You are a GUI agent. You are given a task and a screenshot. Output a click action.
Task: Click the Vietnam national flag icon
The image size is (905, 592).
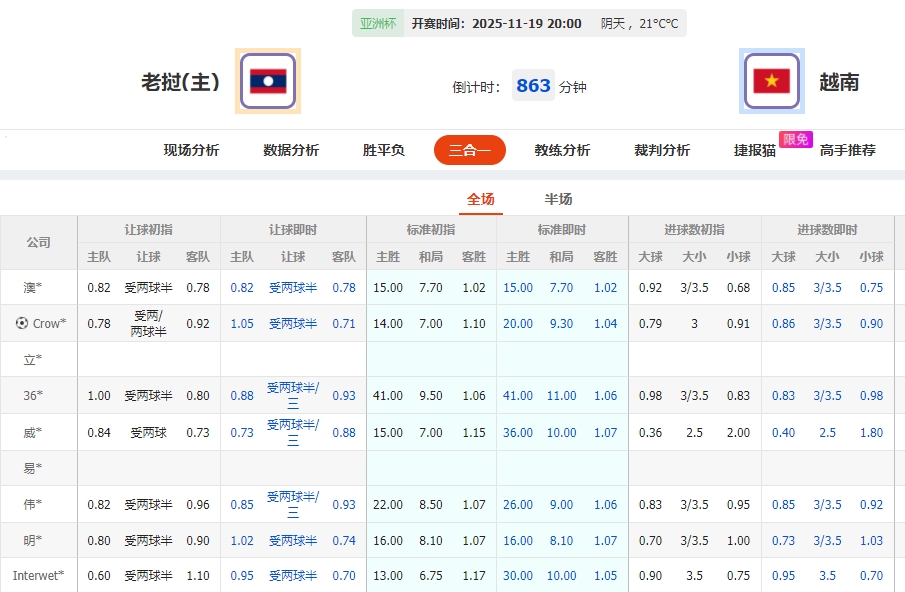[772, 81]
